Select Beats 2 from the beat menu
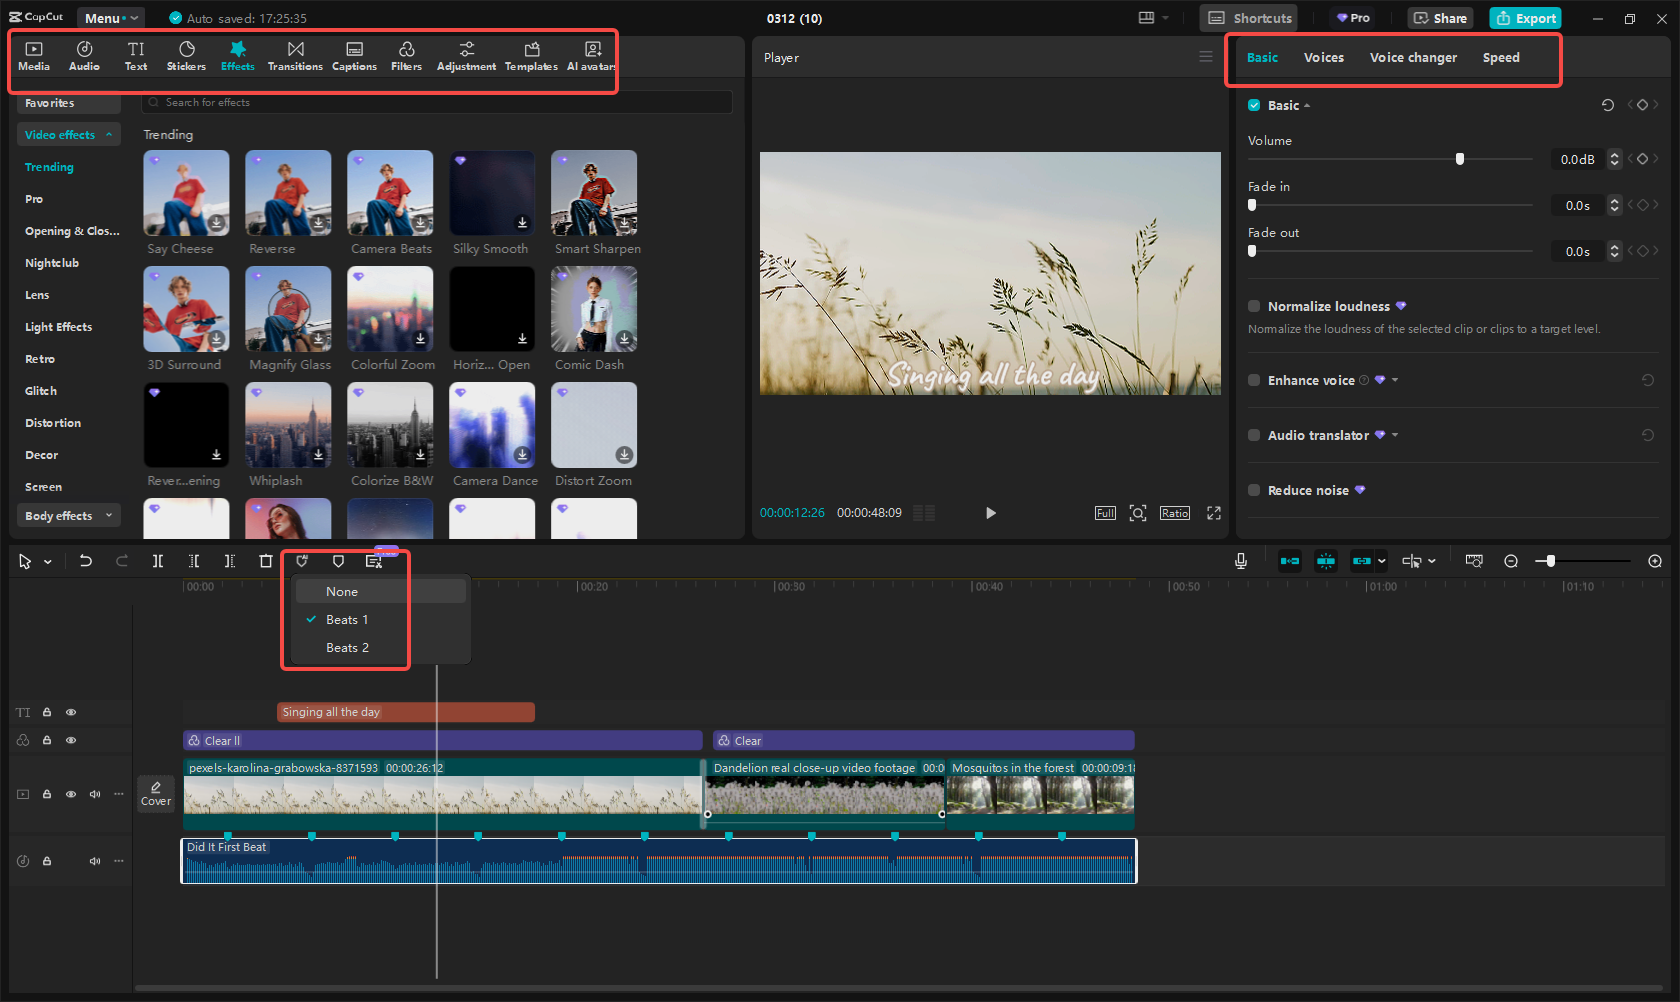 coord(347,648)
